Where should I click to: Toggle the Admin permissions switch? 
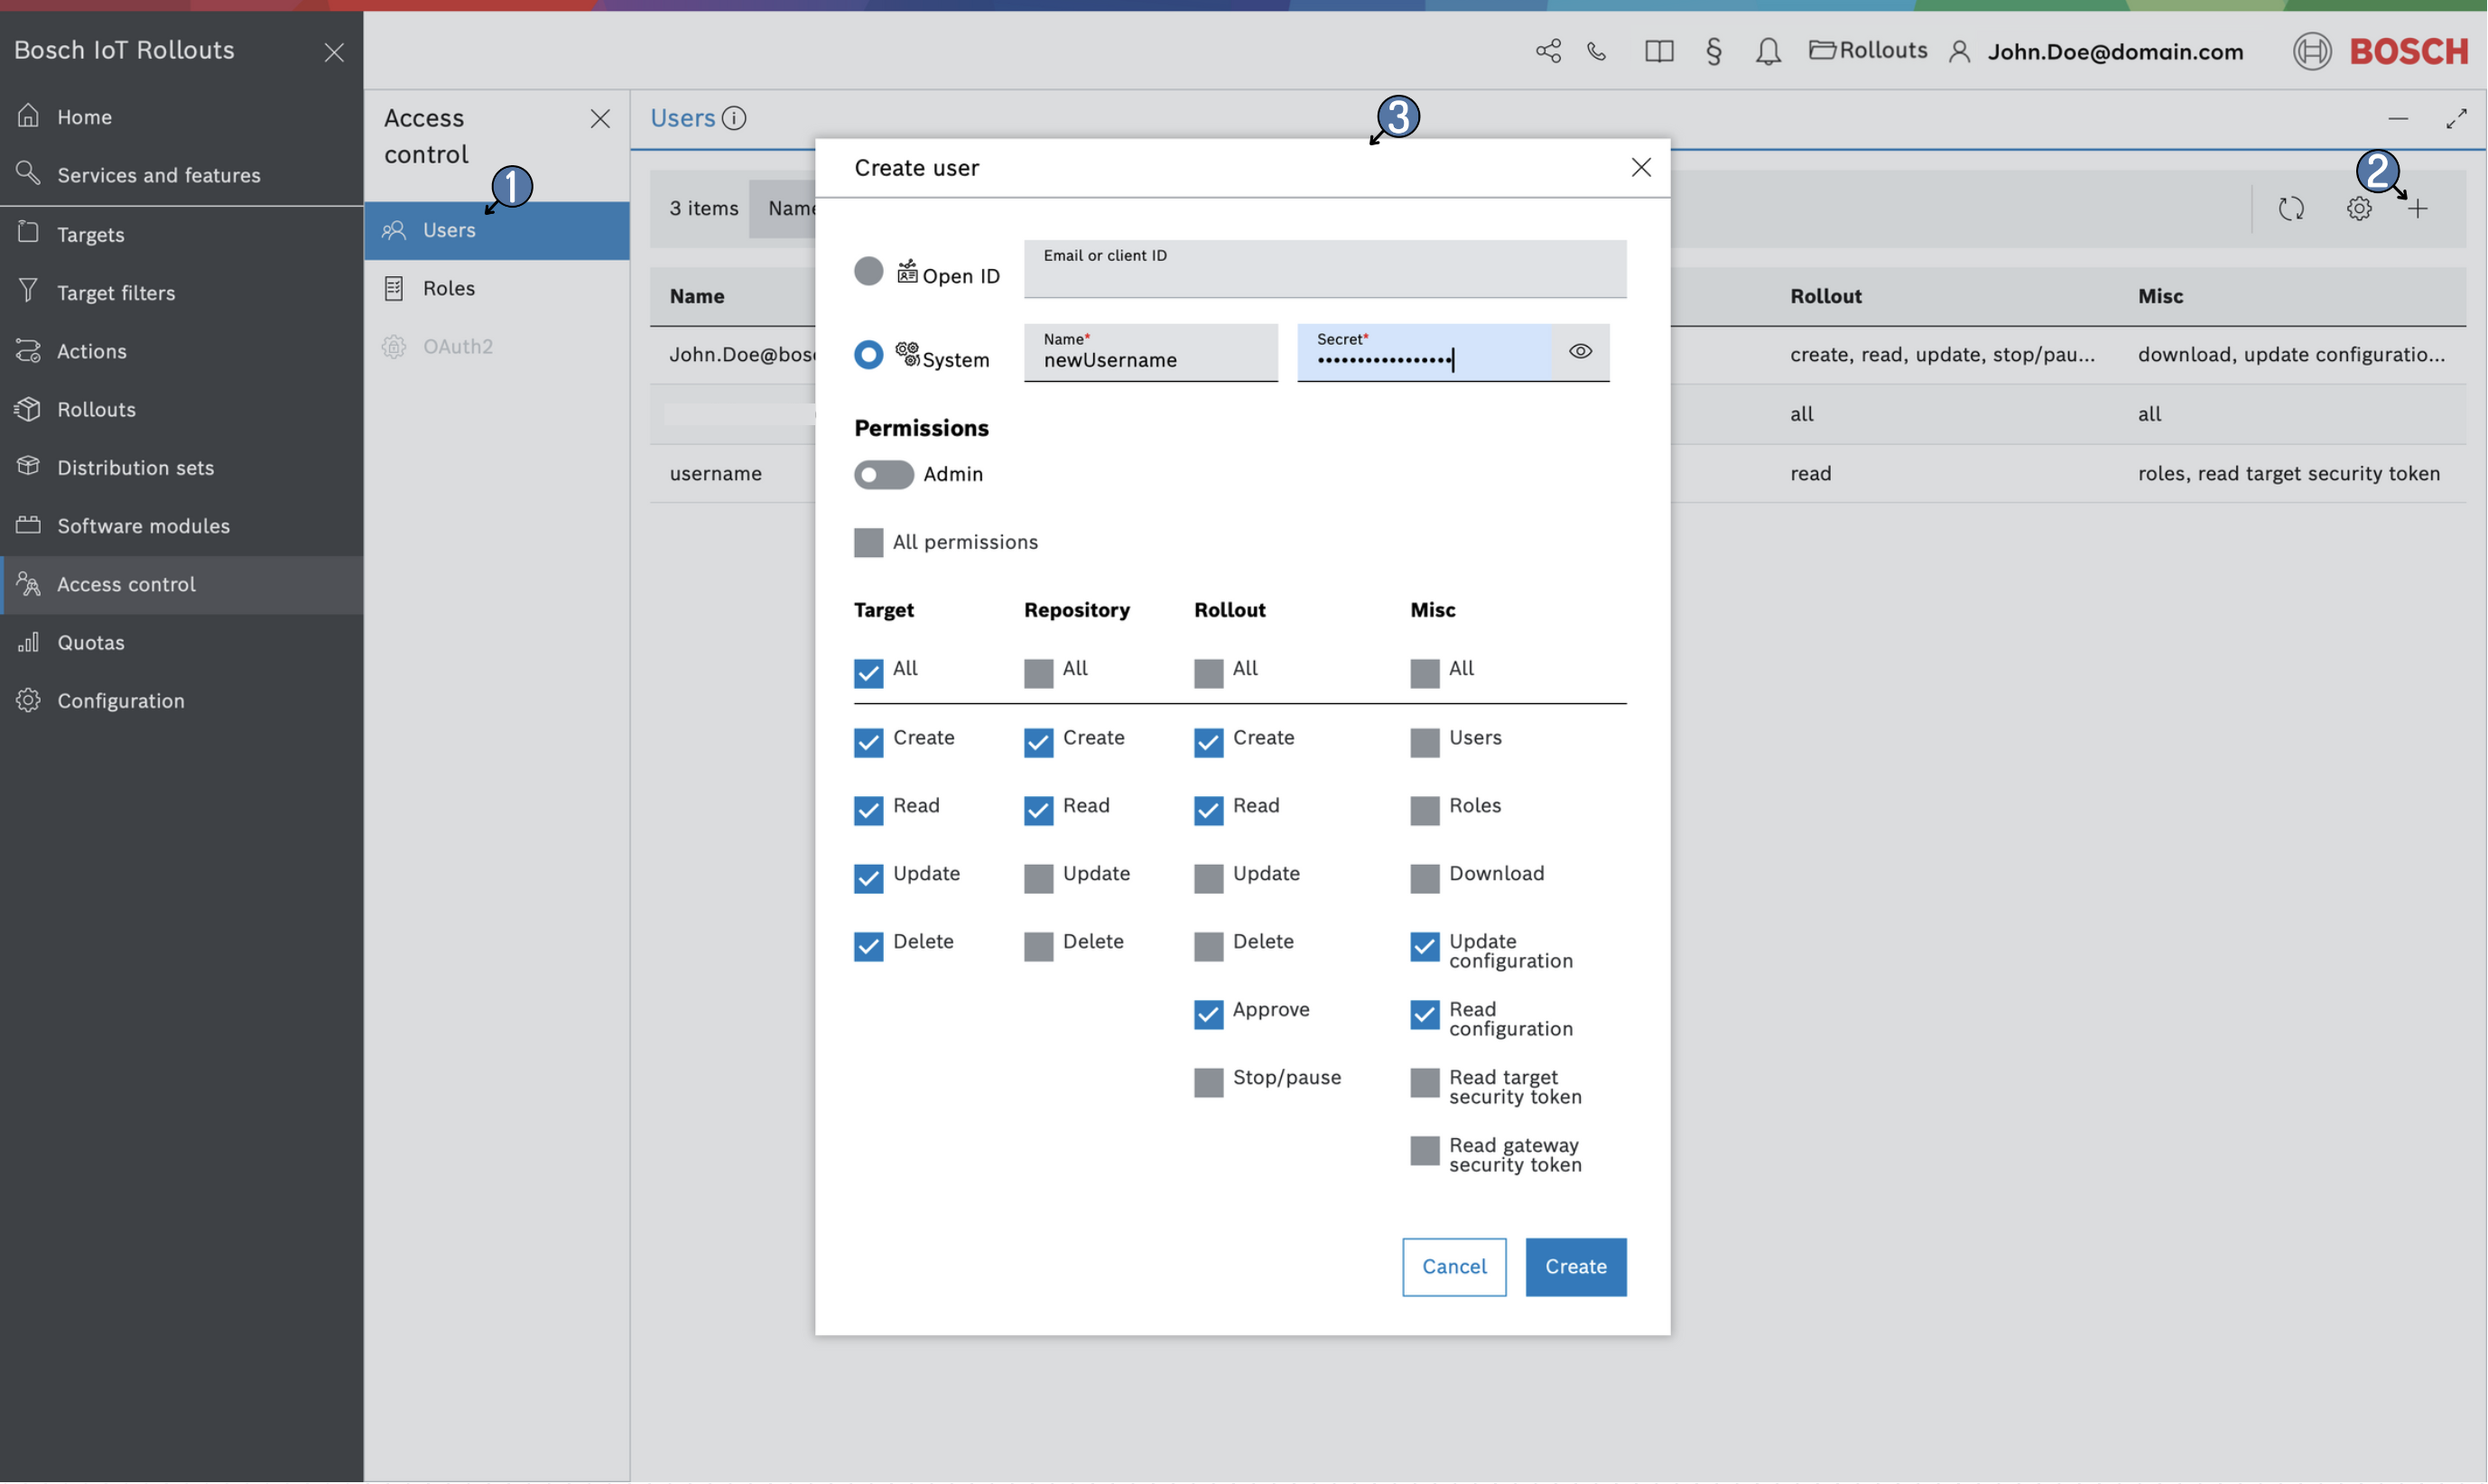coord(881,474)
